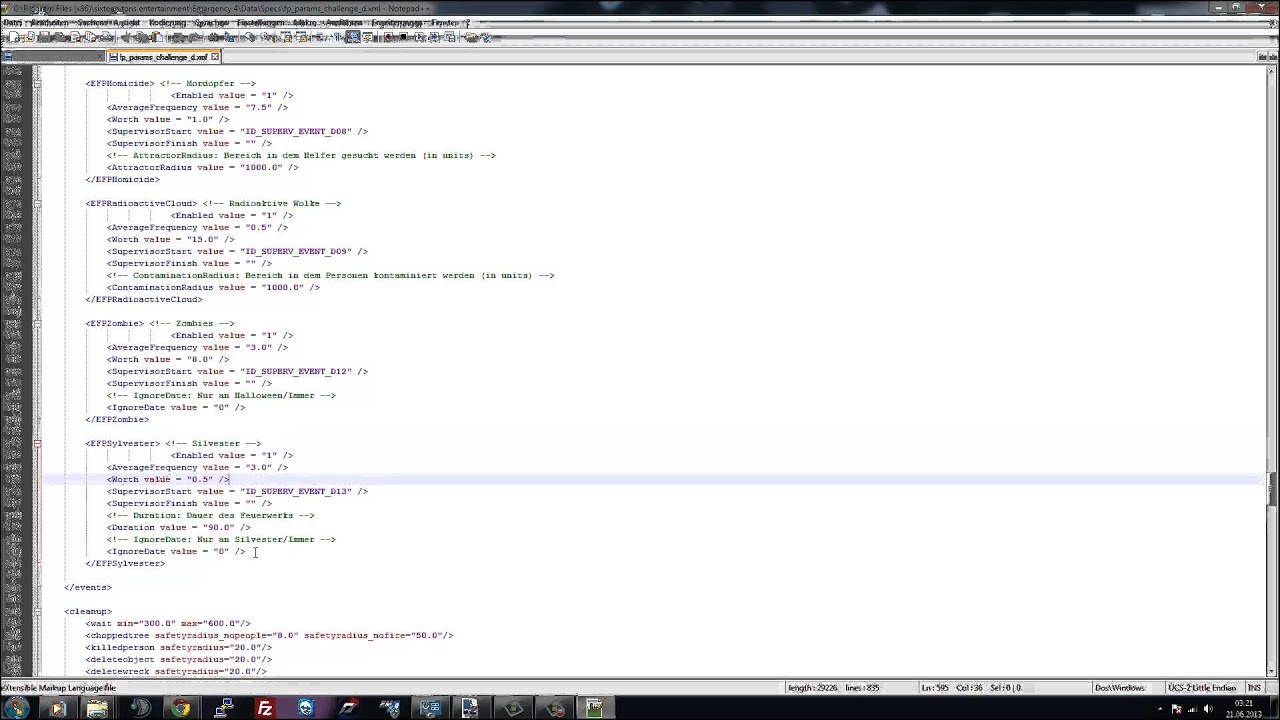Screen dimensions: 1280x720
Task: Open the Einstellungen menu
Action: point(260,22)
